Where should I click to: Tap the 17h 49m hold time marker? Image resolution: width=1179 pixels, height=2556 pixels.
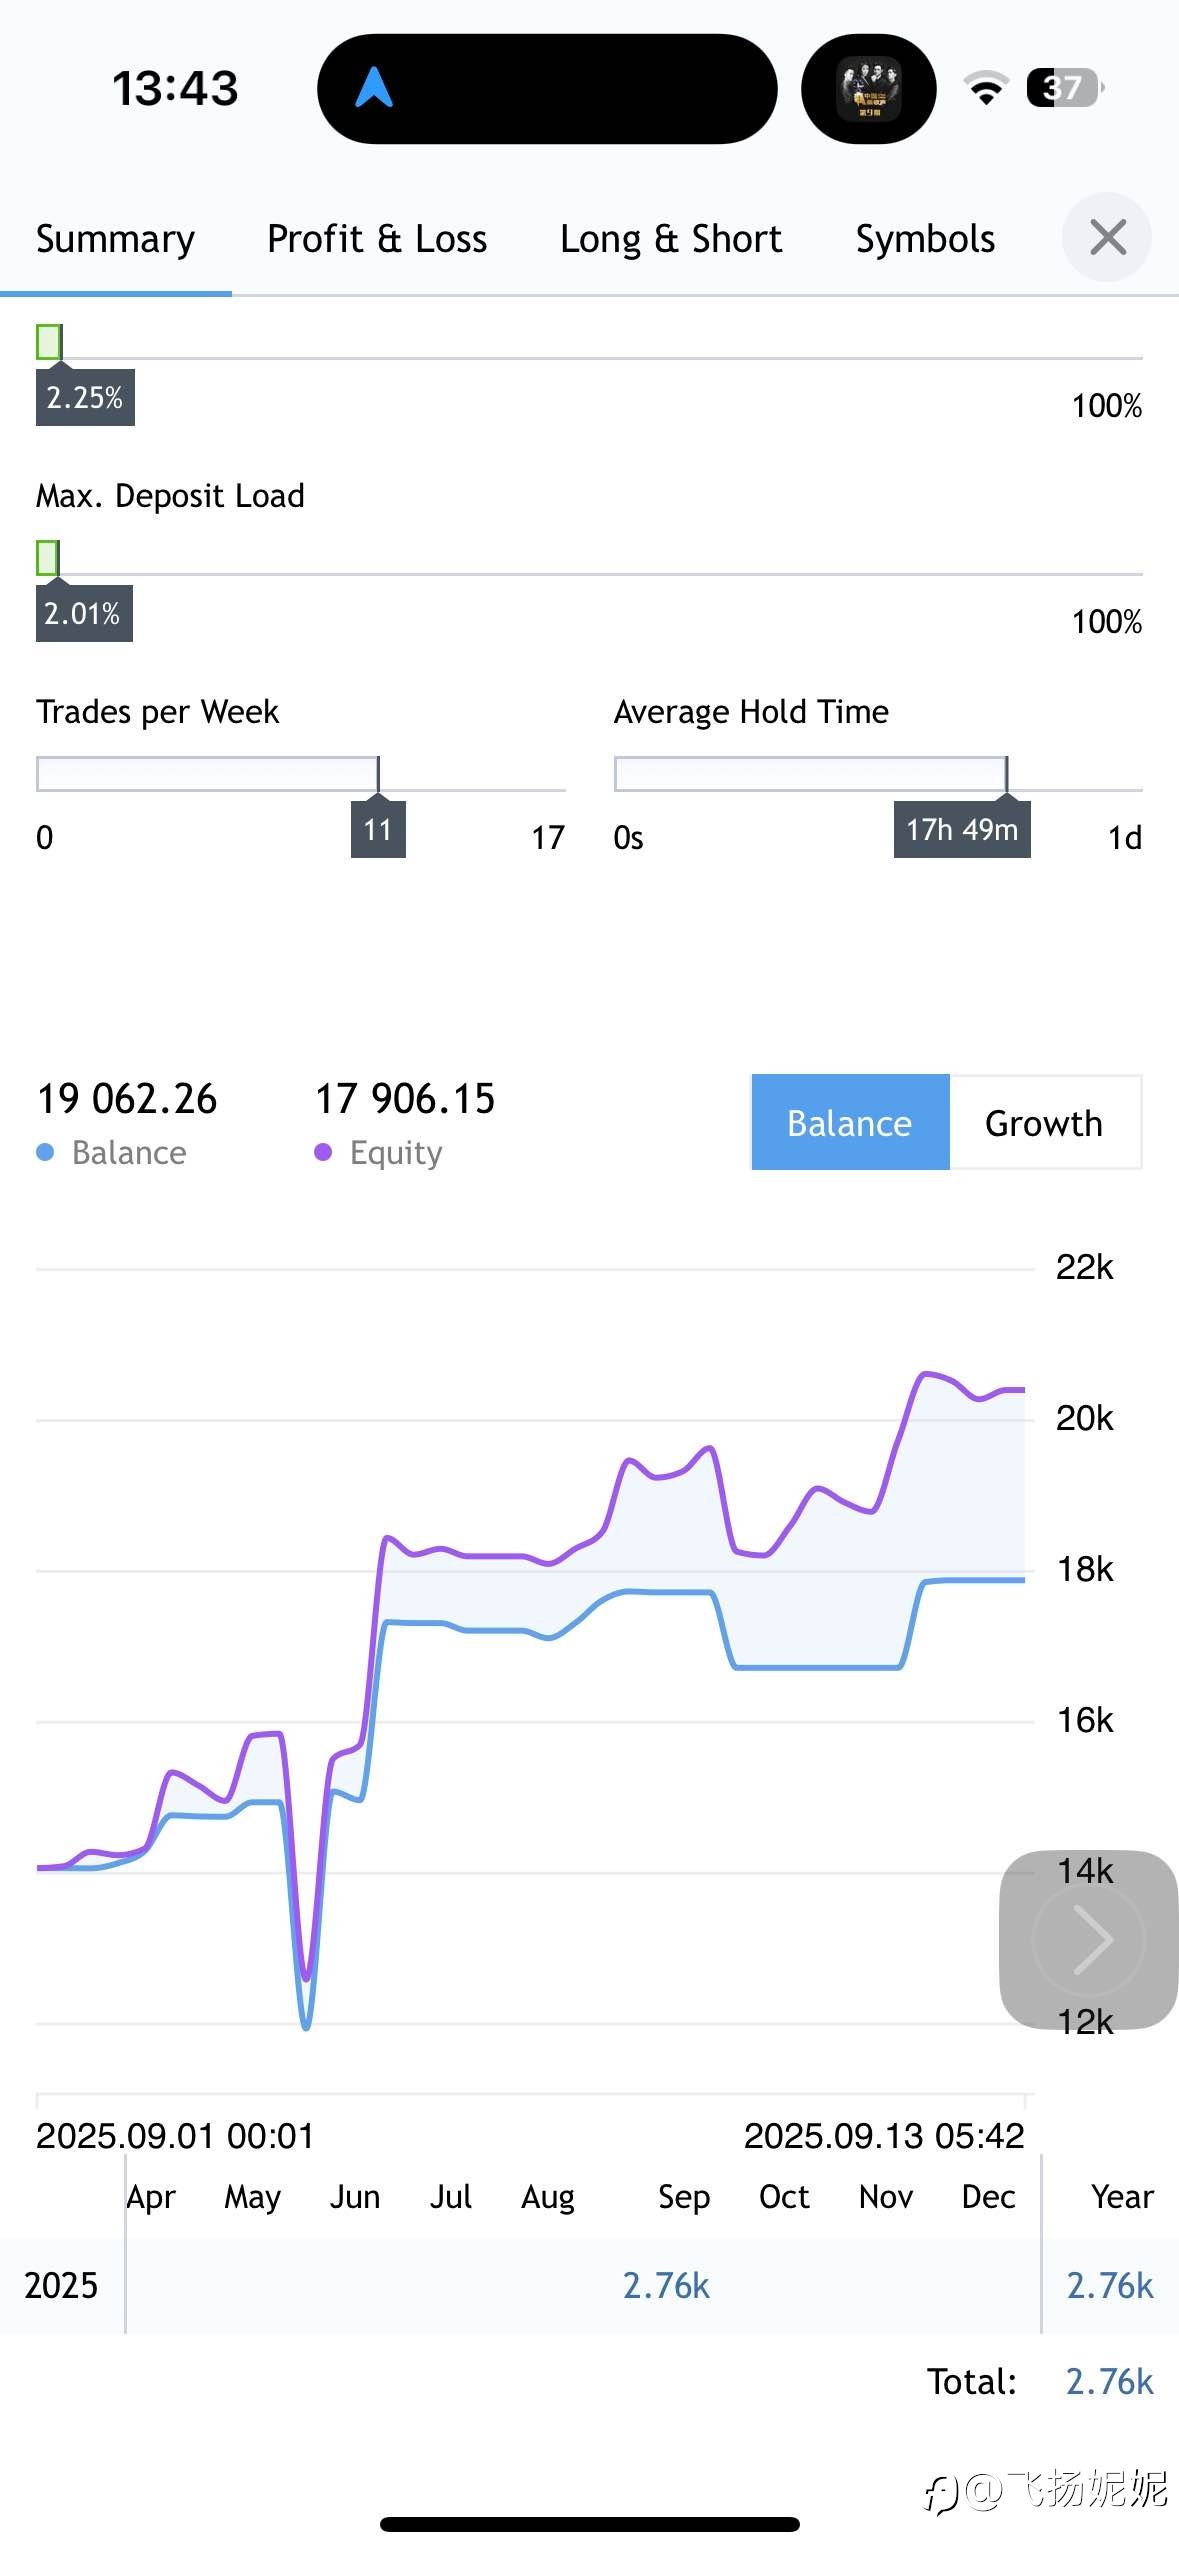pyautogui.click(x=962, y=829)
